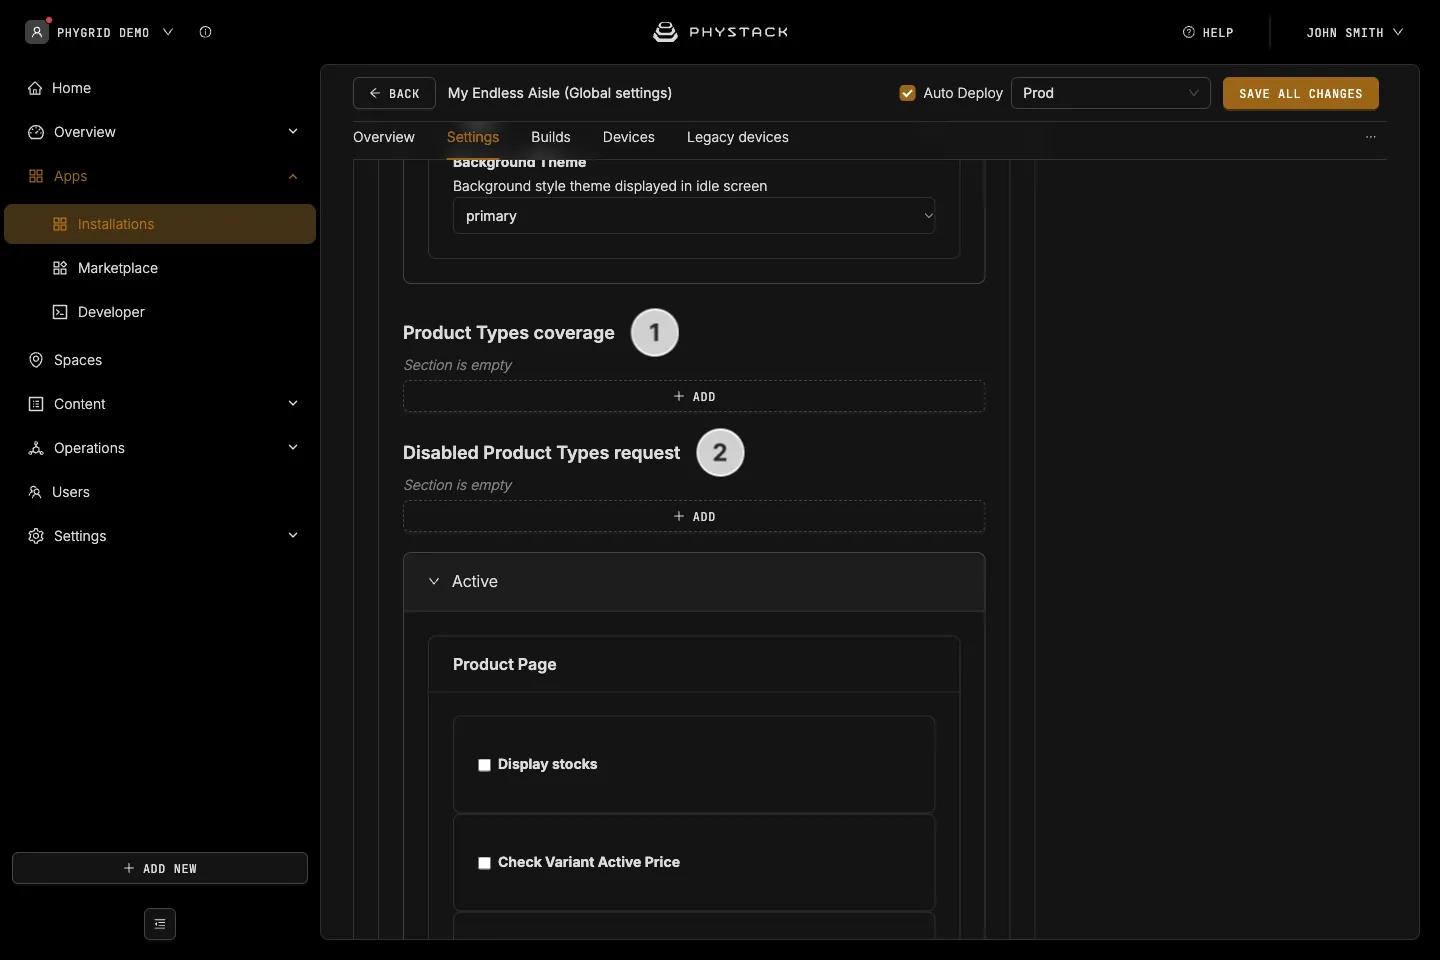Screen dimensions: 1440x960
Task: Open the Prod environment dropdown
Action: 1111,93
